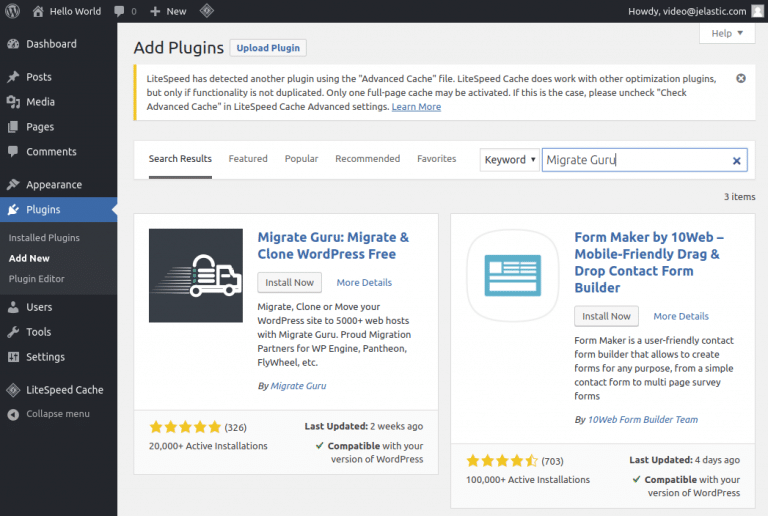Click the Settings sidebar icon

pos(13,357)
